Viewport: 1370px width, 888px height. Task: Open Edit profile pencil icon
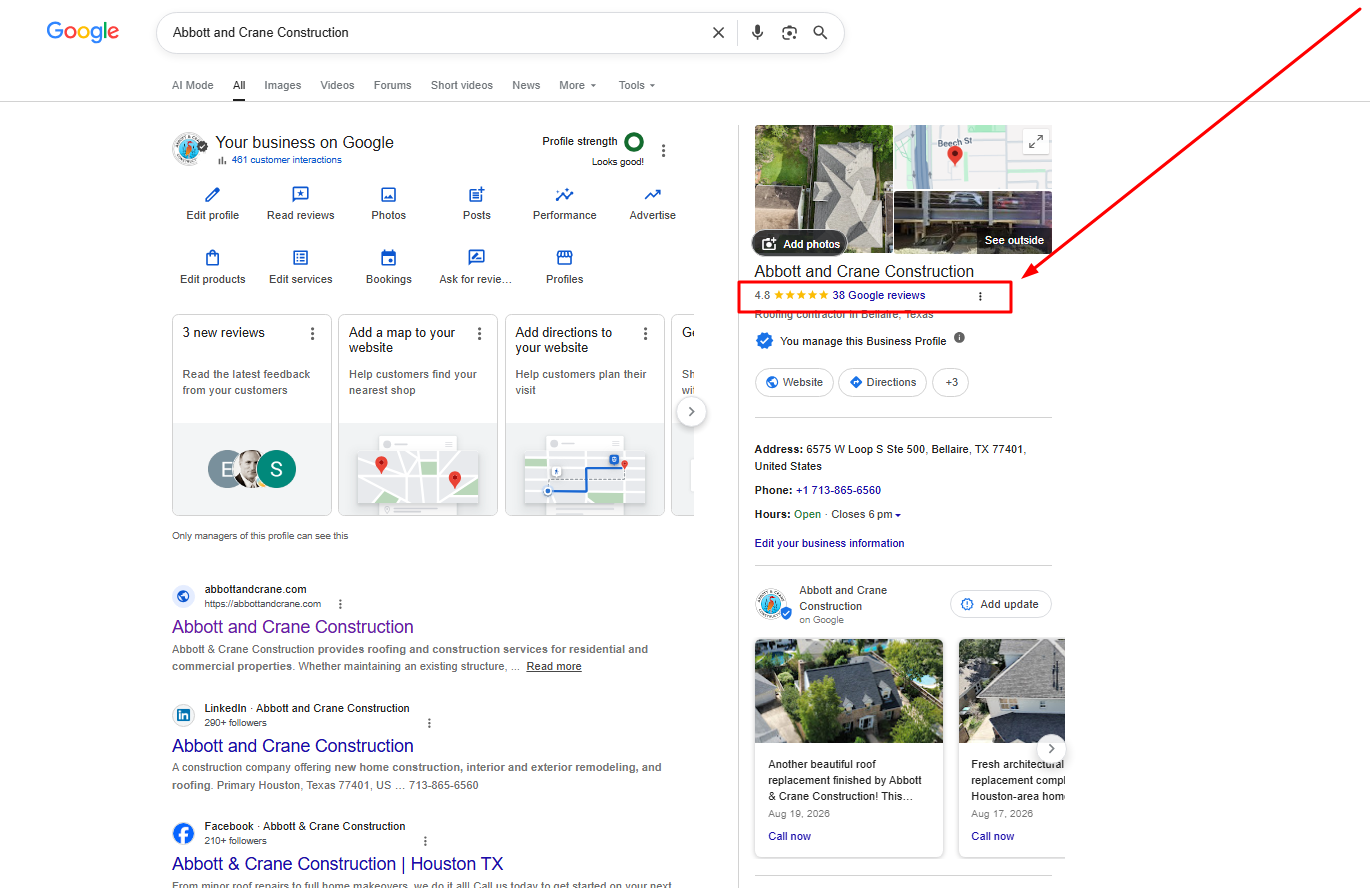point(212,195)
